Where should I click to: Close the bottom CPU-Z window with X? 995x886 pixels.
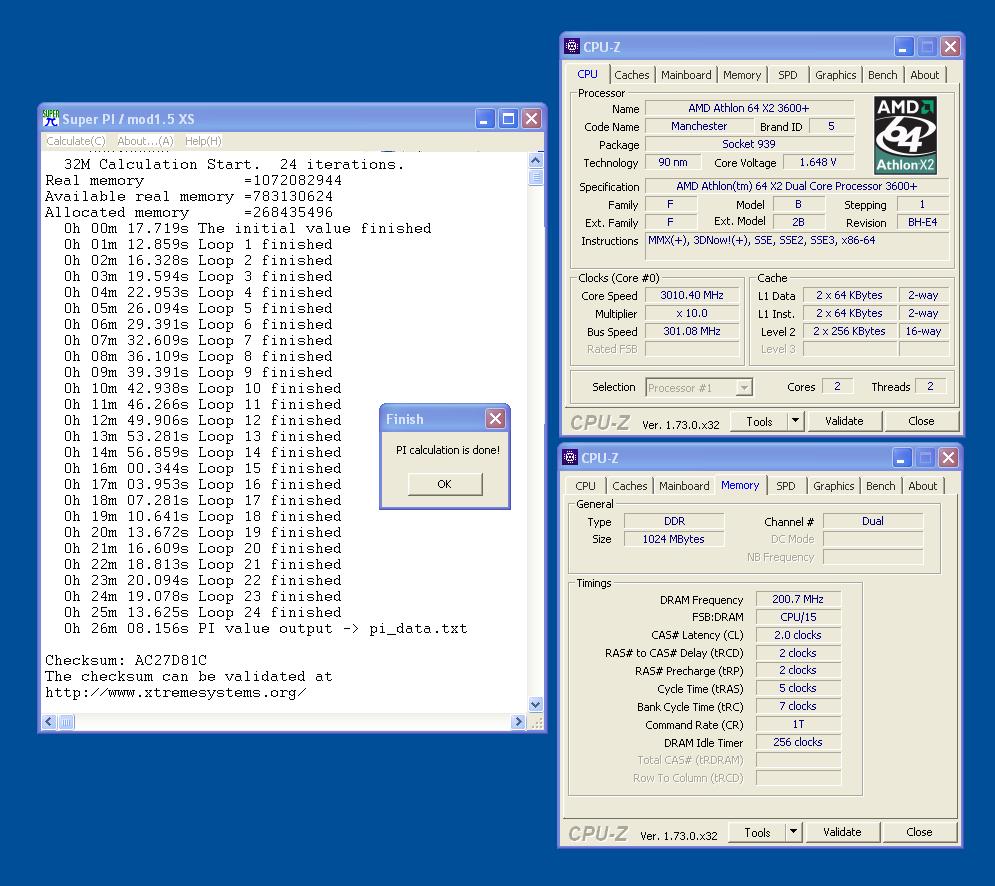pos(948,458)
